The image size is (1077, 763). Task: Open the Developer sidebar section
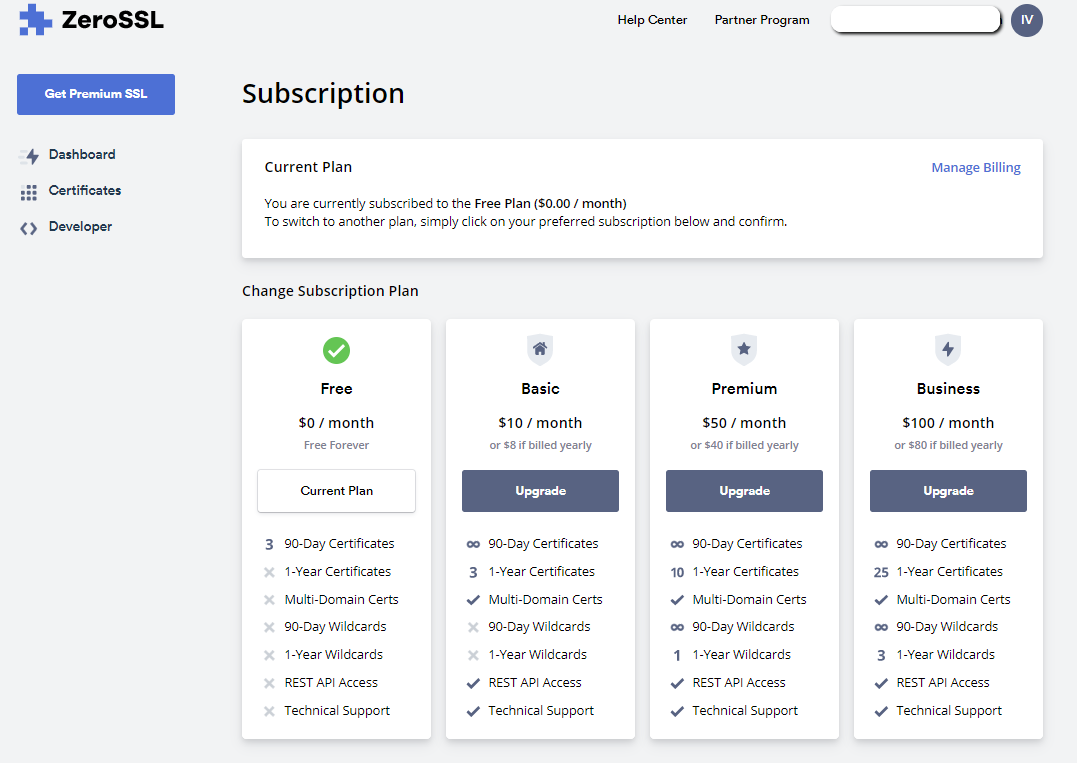click(80, 227)
